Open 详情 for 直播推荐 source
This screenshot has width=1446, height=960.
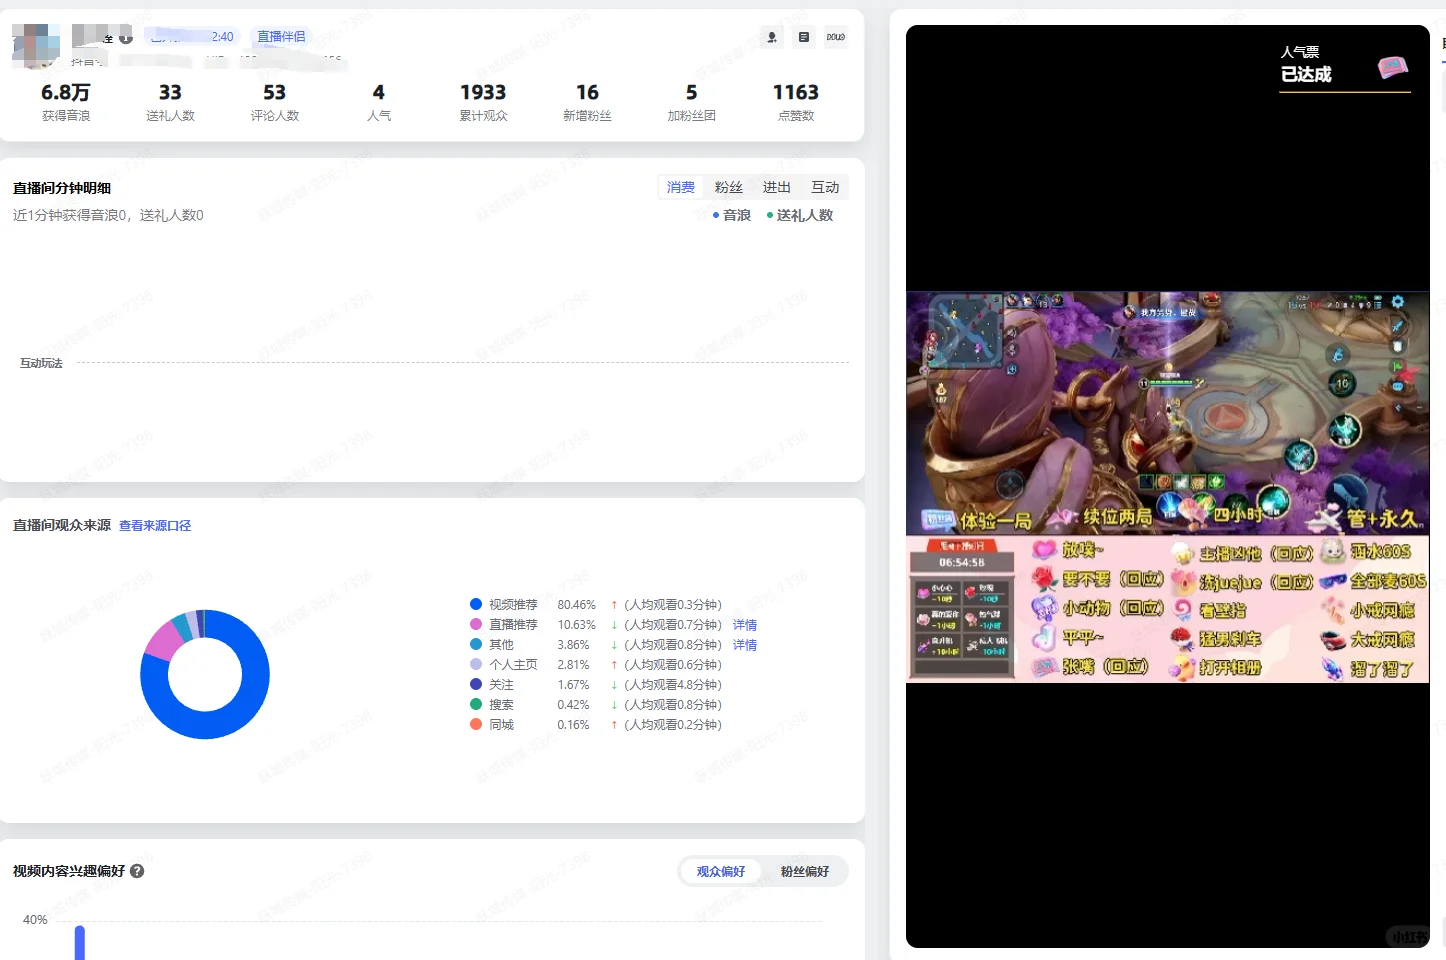click(745, 625)
